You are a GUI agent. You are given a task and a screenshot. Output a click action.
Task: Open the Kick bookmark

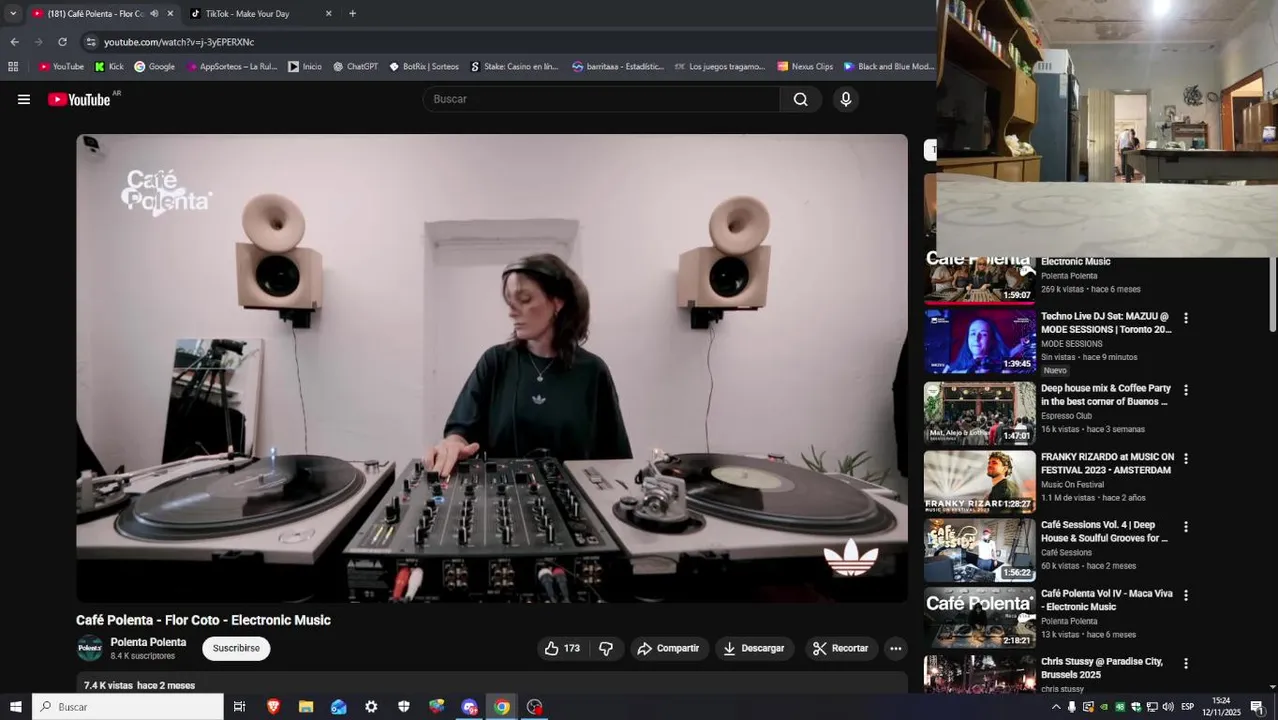coord(109,67)
